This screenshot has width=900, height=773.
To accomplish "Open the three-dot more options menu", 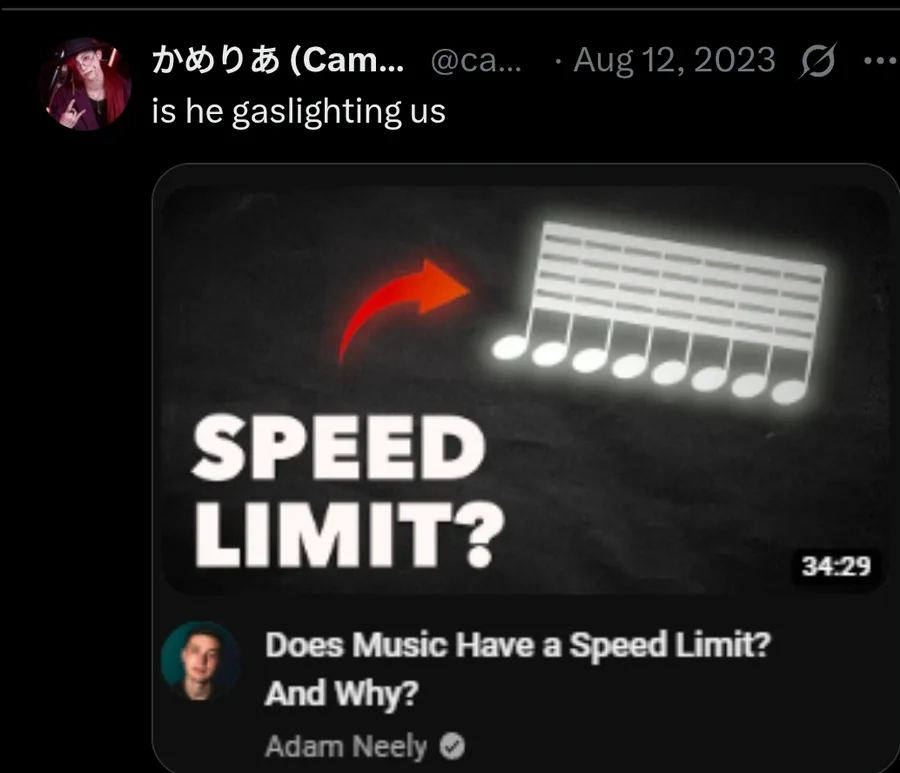I will (881, 60).
